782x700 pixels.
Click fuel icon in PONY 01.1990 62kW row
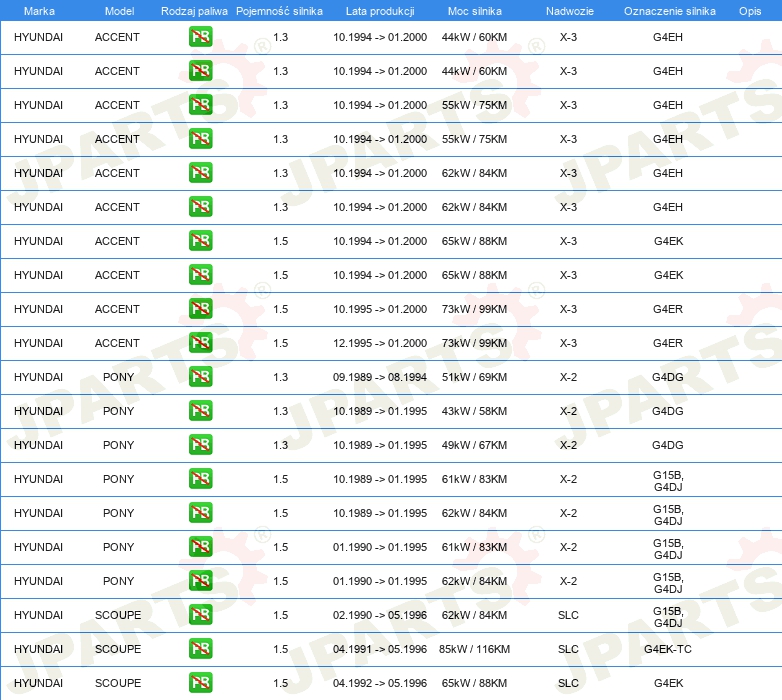pyautogui.click(x=200, y=580)
